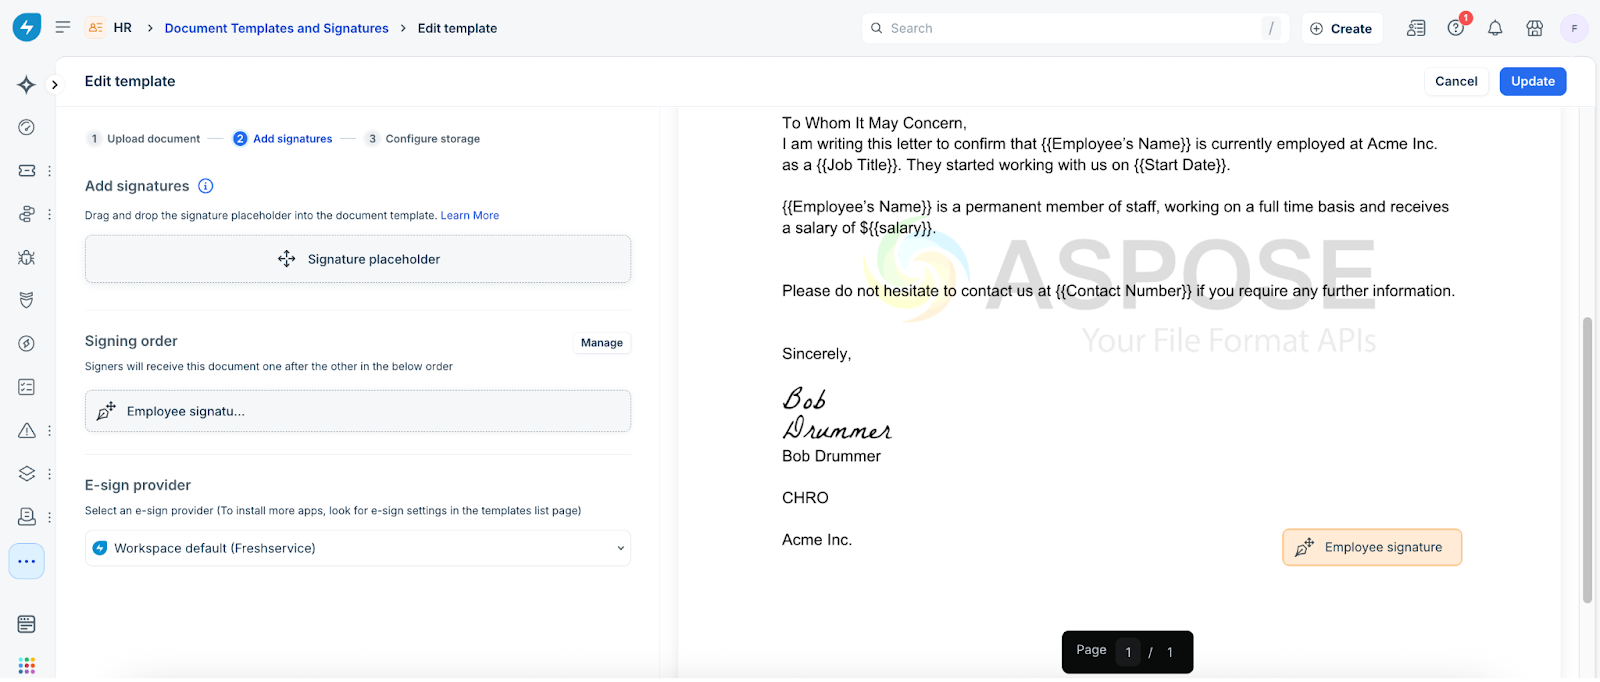Open the Learn More link
This screenshot has width=1600, height=682.
pyautogui.click(x=470, y=215)
